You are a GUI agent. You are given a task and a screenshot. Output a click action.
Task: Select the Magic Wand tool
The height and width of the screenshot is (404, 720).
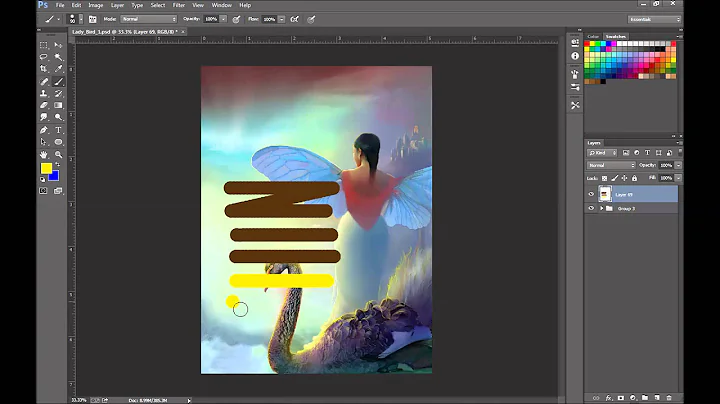pyautogui.click(x=58, y=57)
